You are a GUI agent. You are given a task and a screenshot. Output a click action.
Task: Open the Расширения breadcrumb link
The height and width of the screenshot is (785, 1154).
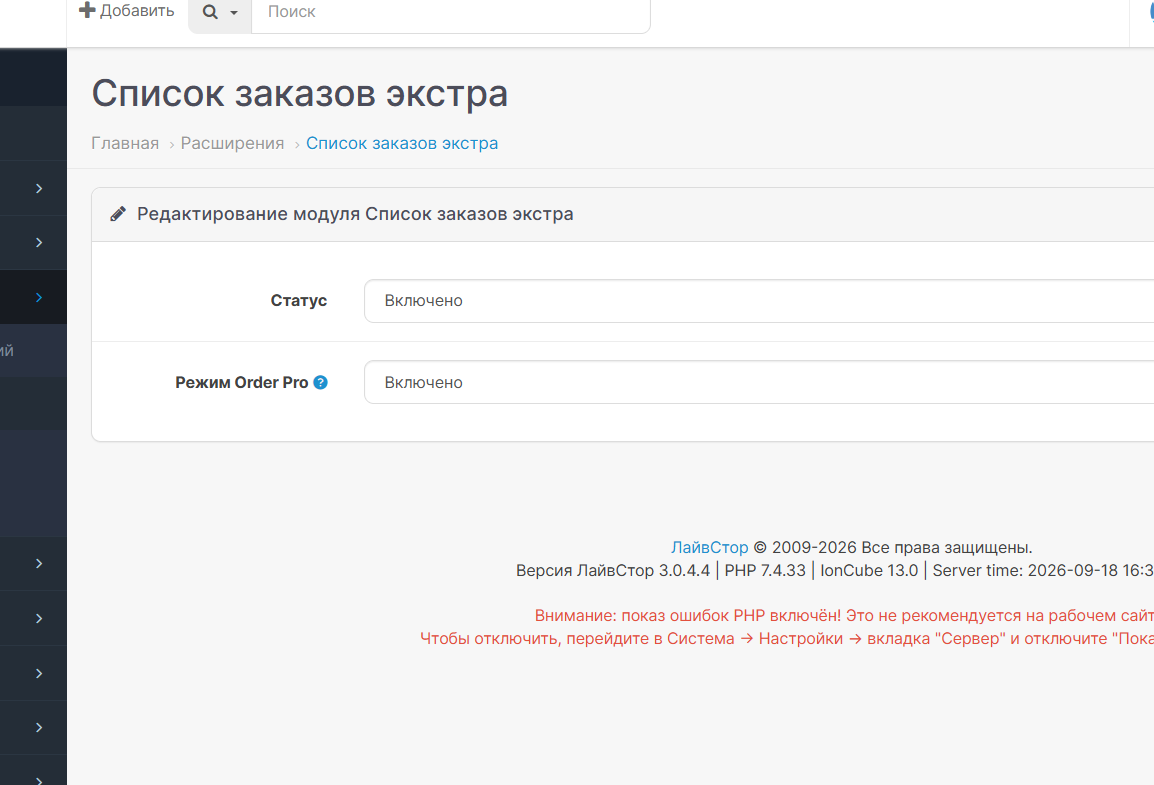(233, 143)
